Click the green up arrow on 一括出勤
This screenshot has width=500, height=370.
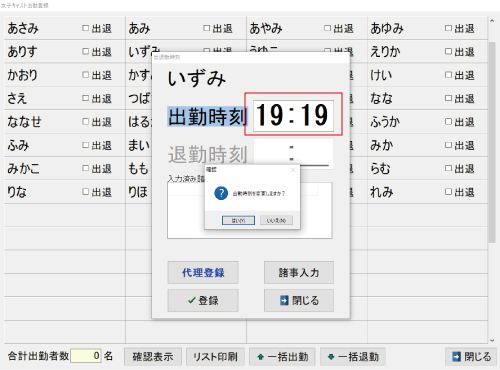261,357
